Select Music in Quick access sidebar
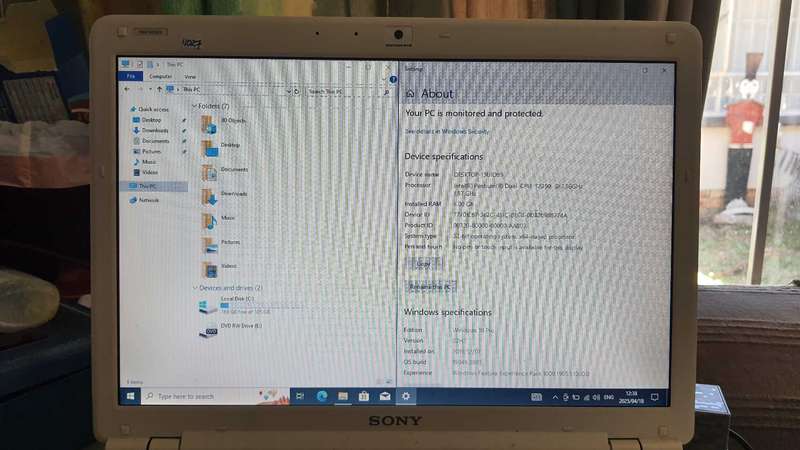The width and height of the screenshot is (800, 450). pyautogui.click(x=145, y=162)
